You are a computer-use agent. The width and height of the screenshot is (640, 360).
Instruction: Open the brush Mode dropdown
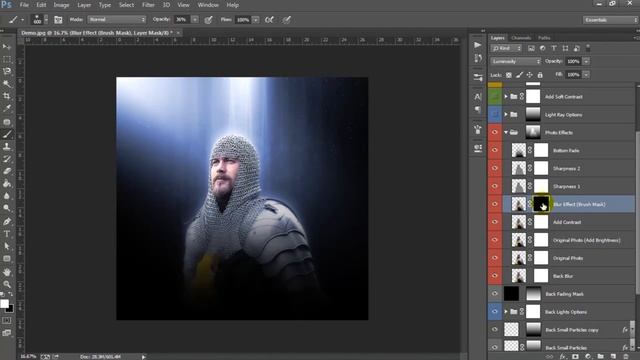(x=117, y=20)
